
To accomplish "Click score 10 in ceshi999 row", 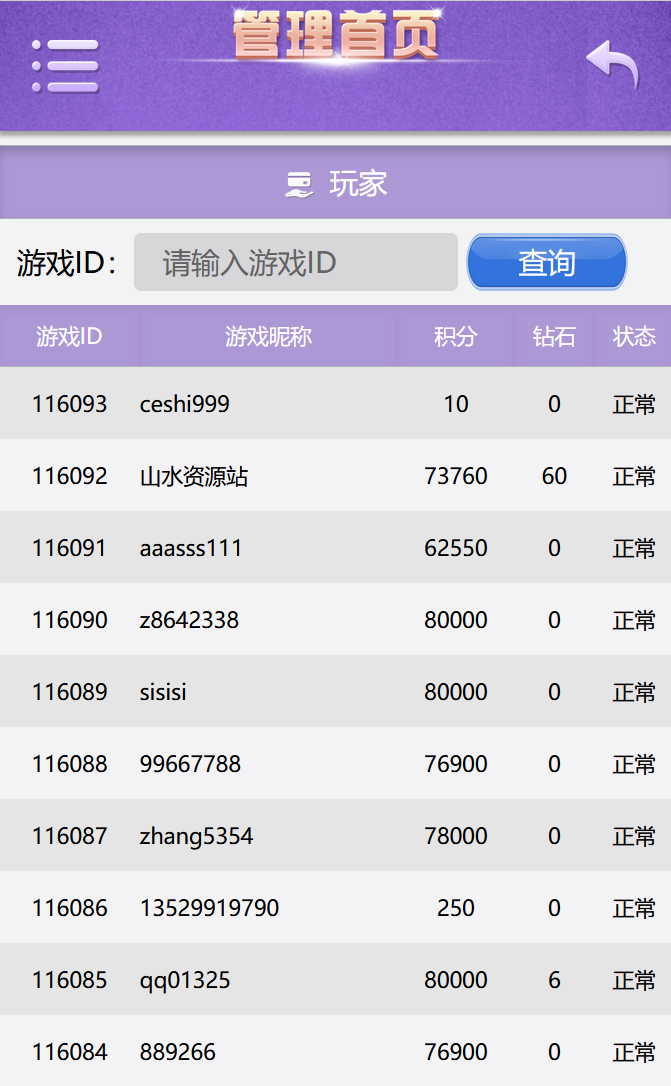I will (x=456, y=404).
